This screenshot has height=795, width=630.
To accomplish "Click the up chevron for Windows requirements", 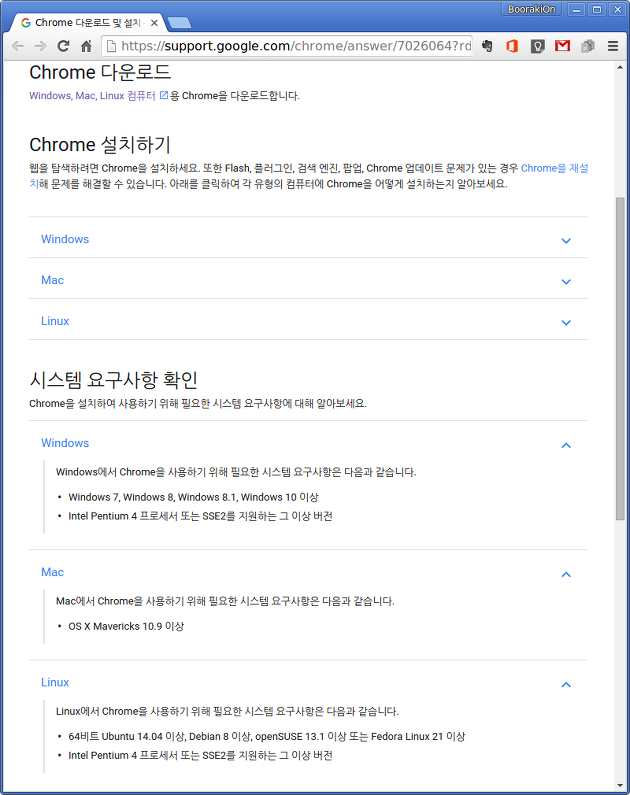I will coord(566,445).
